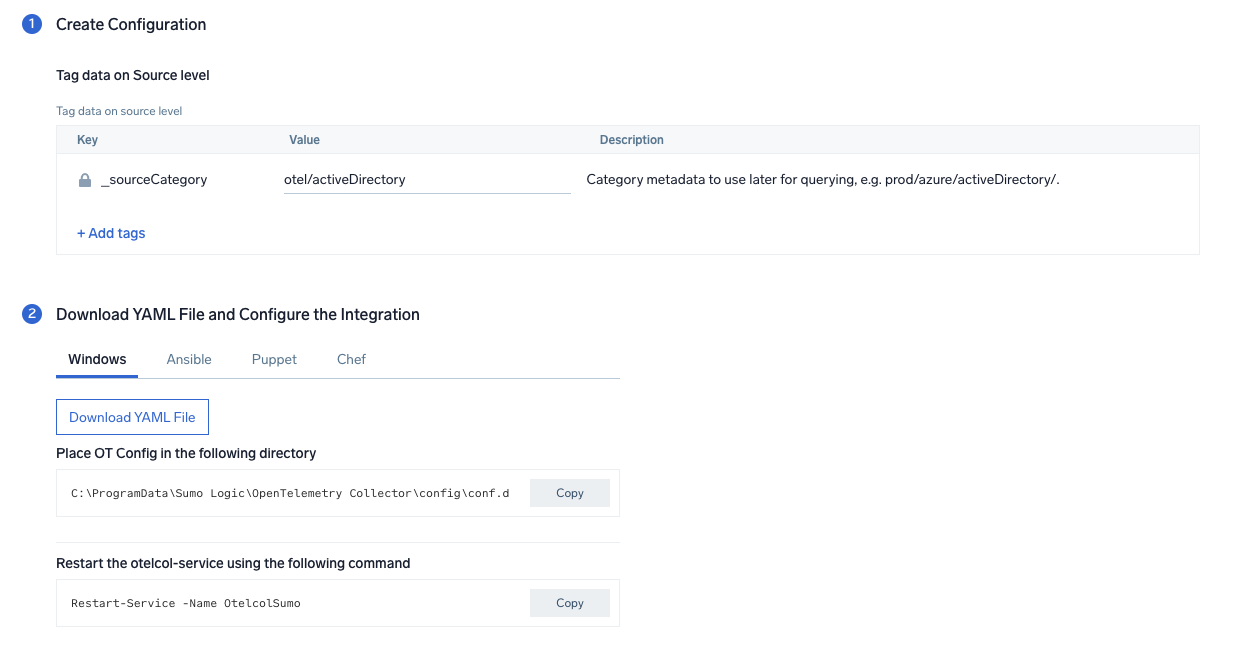The width and height of the screenshot is (1244, 666).
Task: Click the Key column header
Action: click(x=87, y=140)
